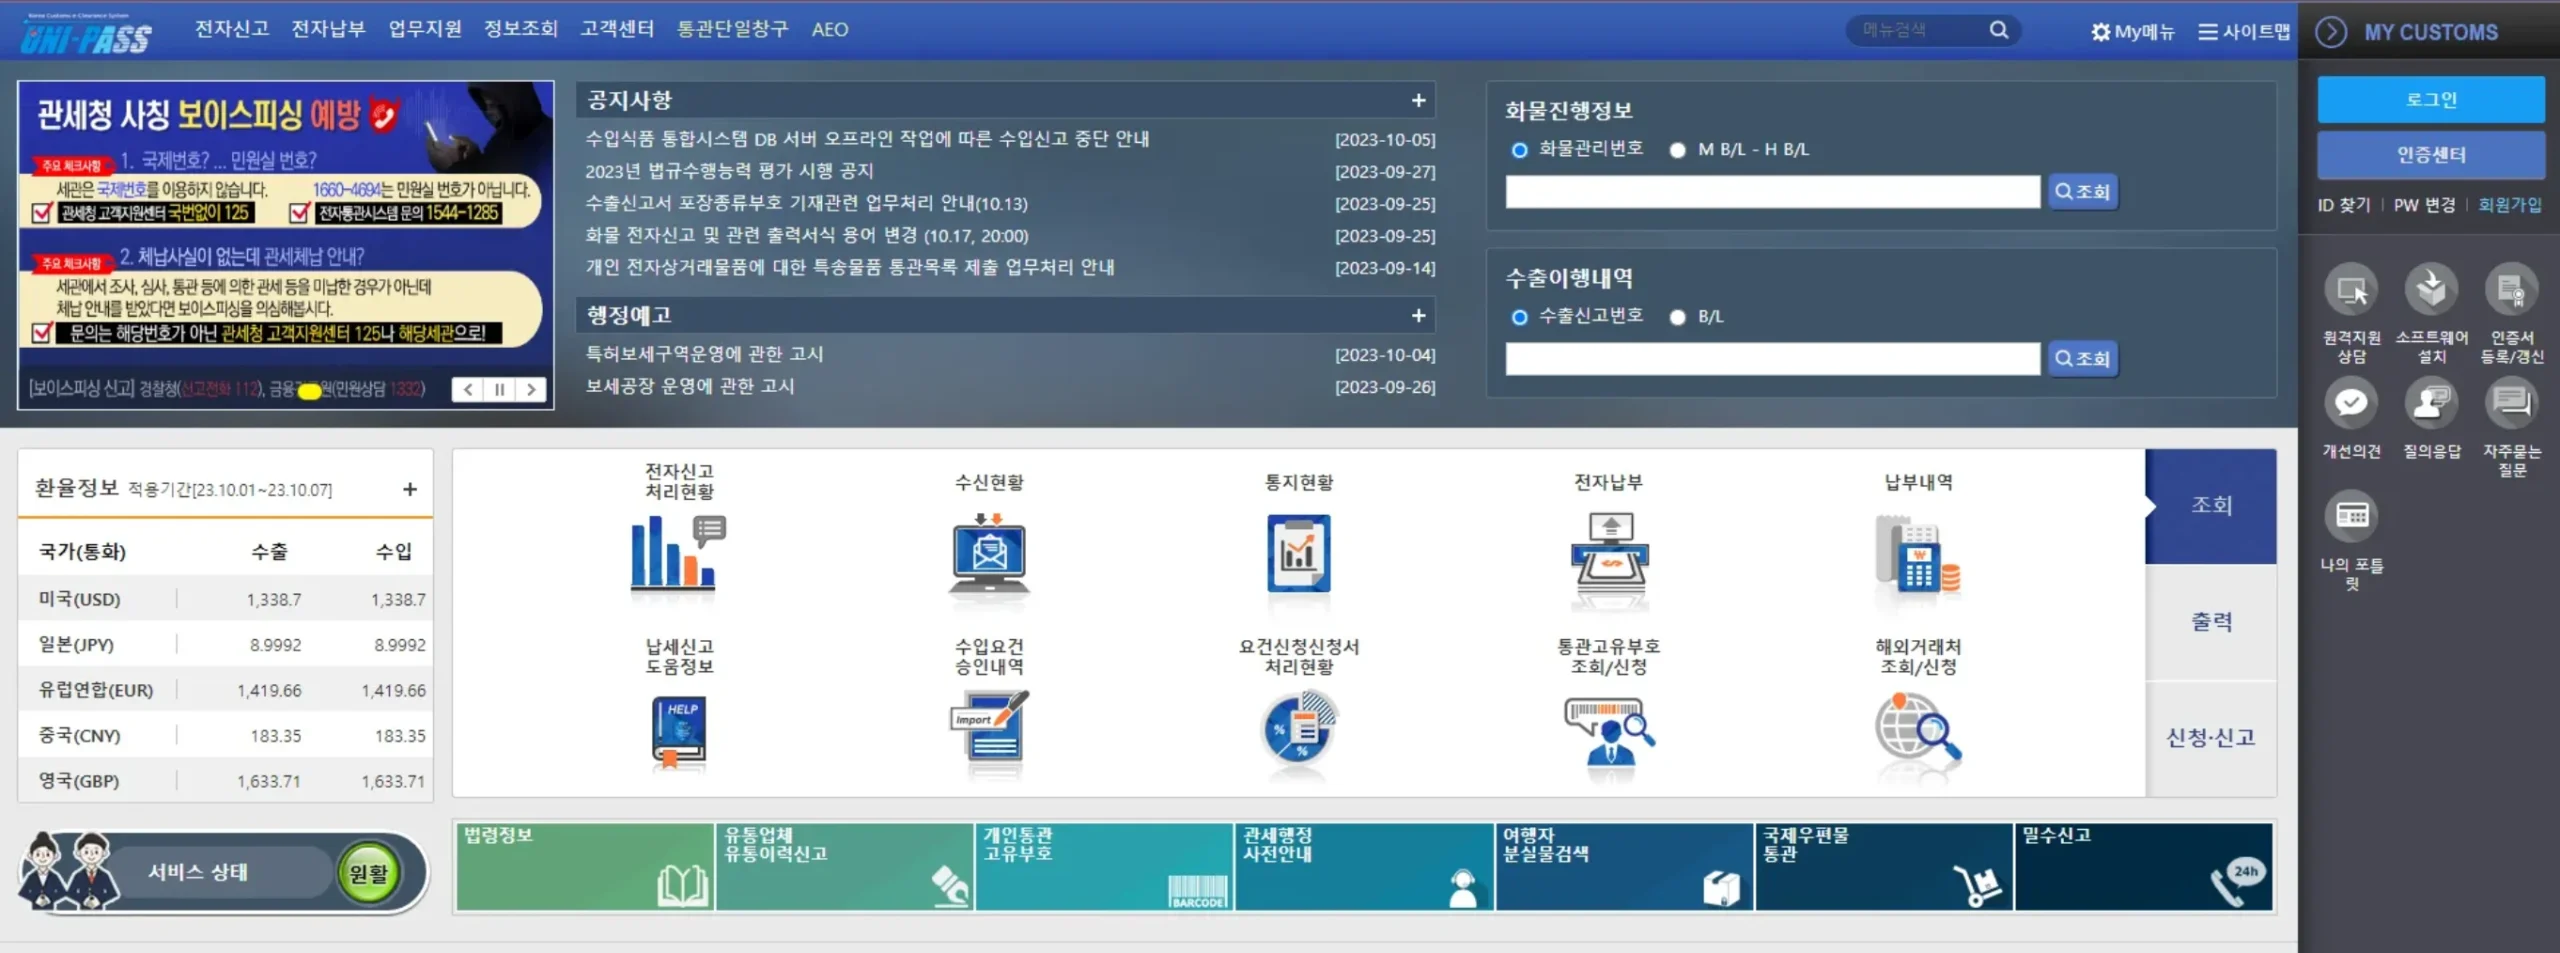Choose the B/L radio under 수출이행내역
Viewport: 2560px width, 953px height.
(1678, 317)
